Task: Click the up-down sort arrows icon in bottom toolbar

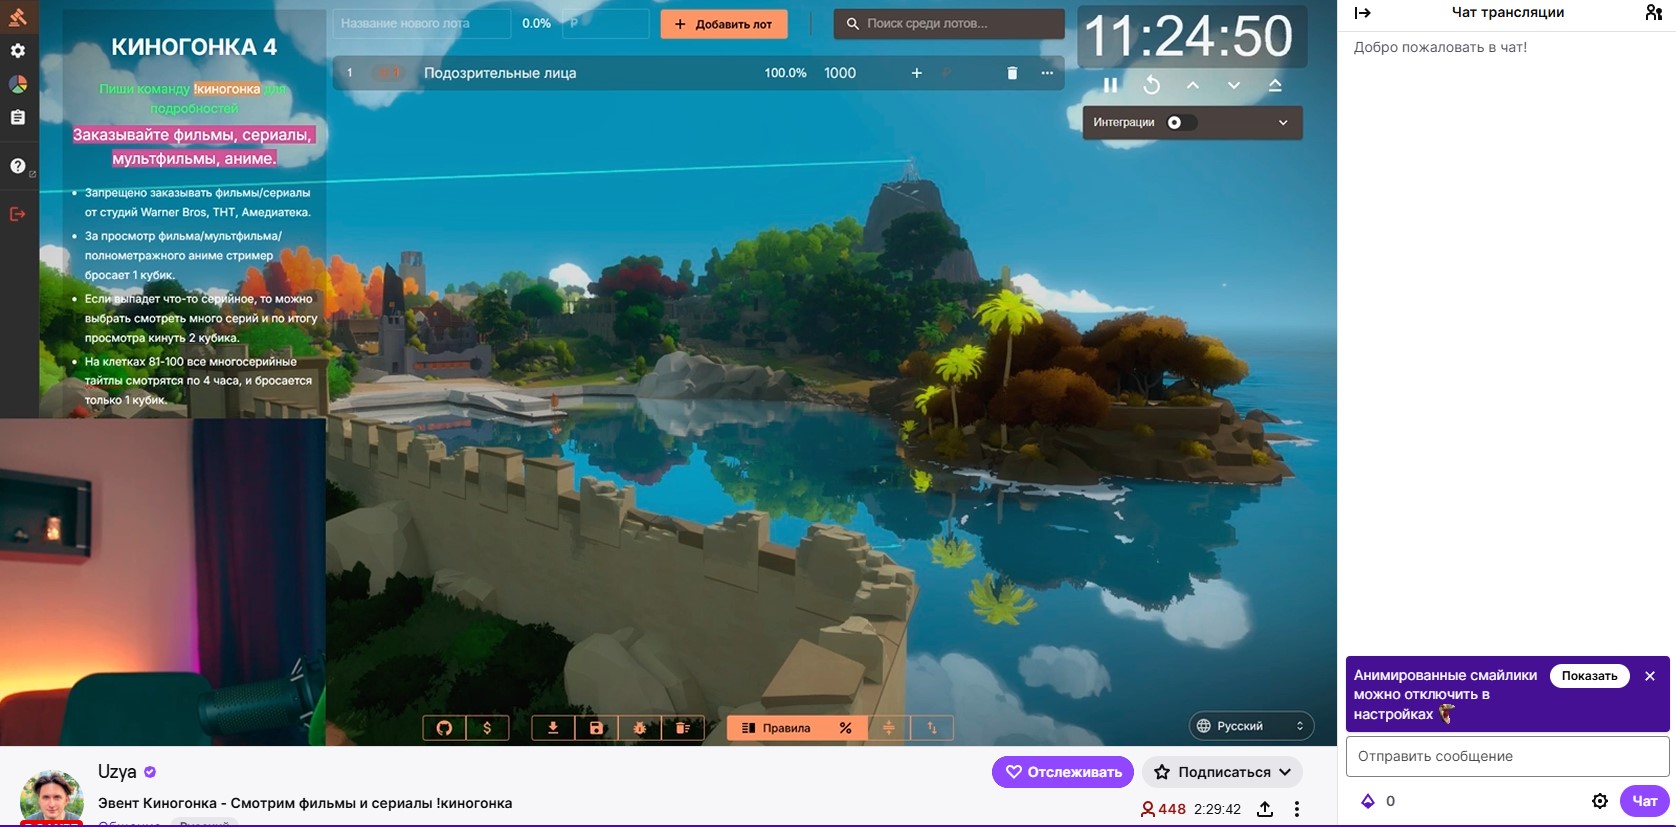Action: 932,728
